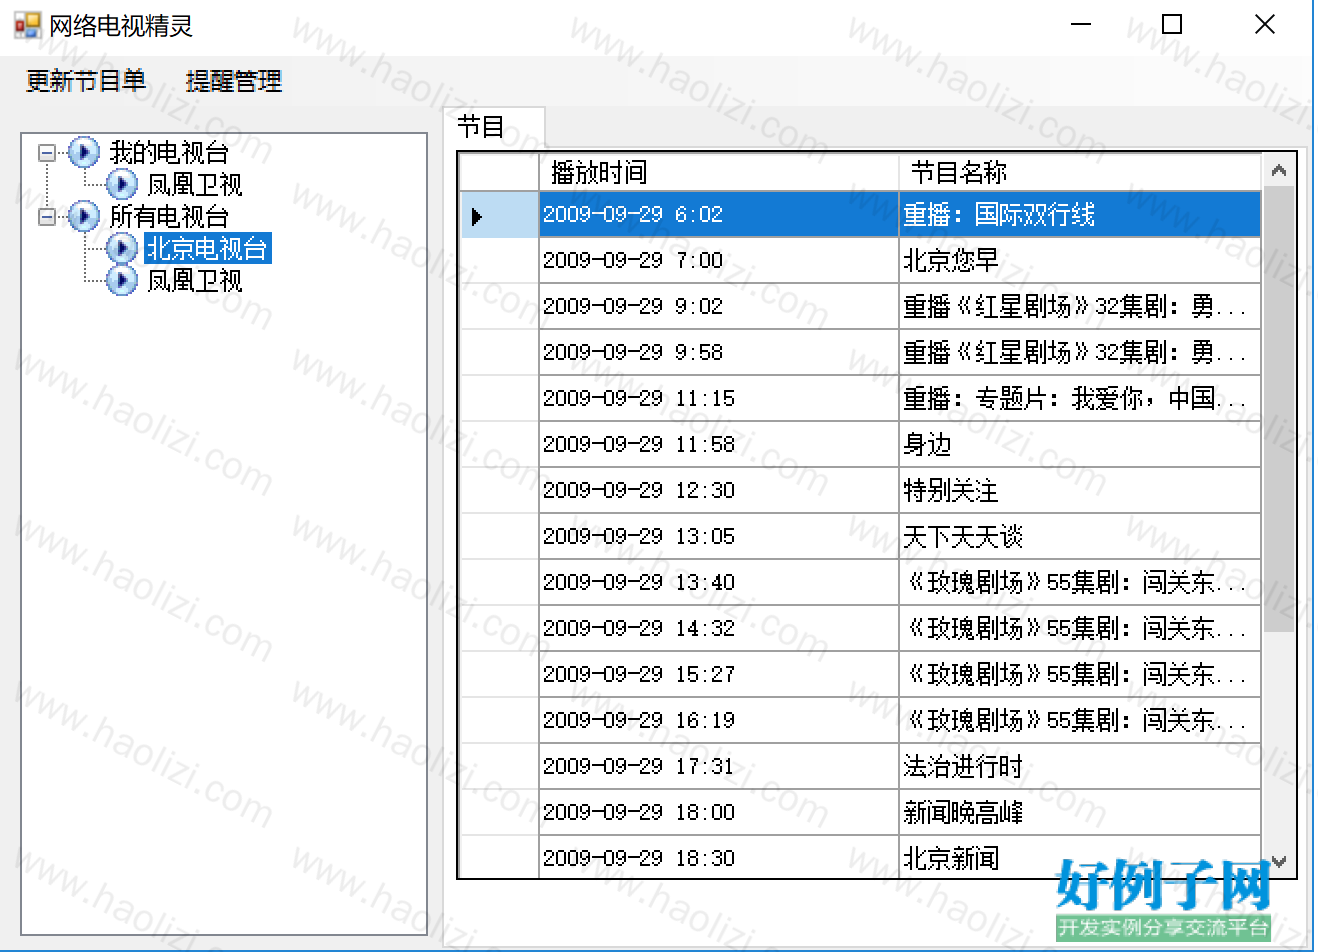Open the 更新节目单 menu
The image size is (1318, 952).
[86, 81]
